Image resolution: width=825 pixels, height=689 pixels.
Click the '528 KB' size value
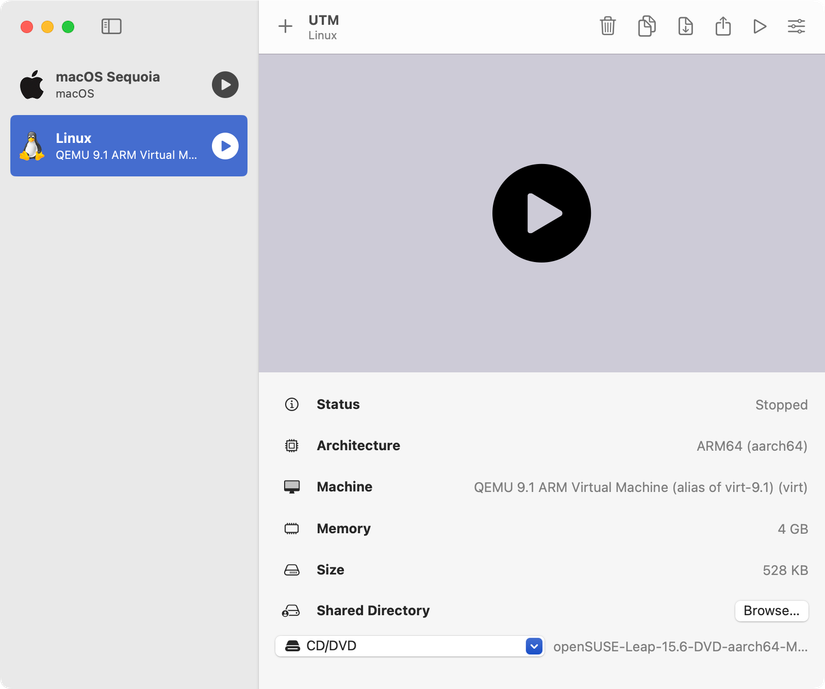pyautogui.click(x=785, y=570)
